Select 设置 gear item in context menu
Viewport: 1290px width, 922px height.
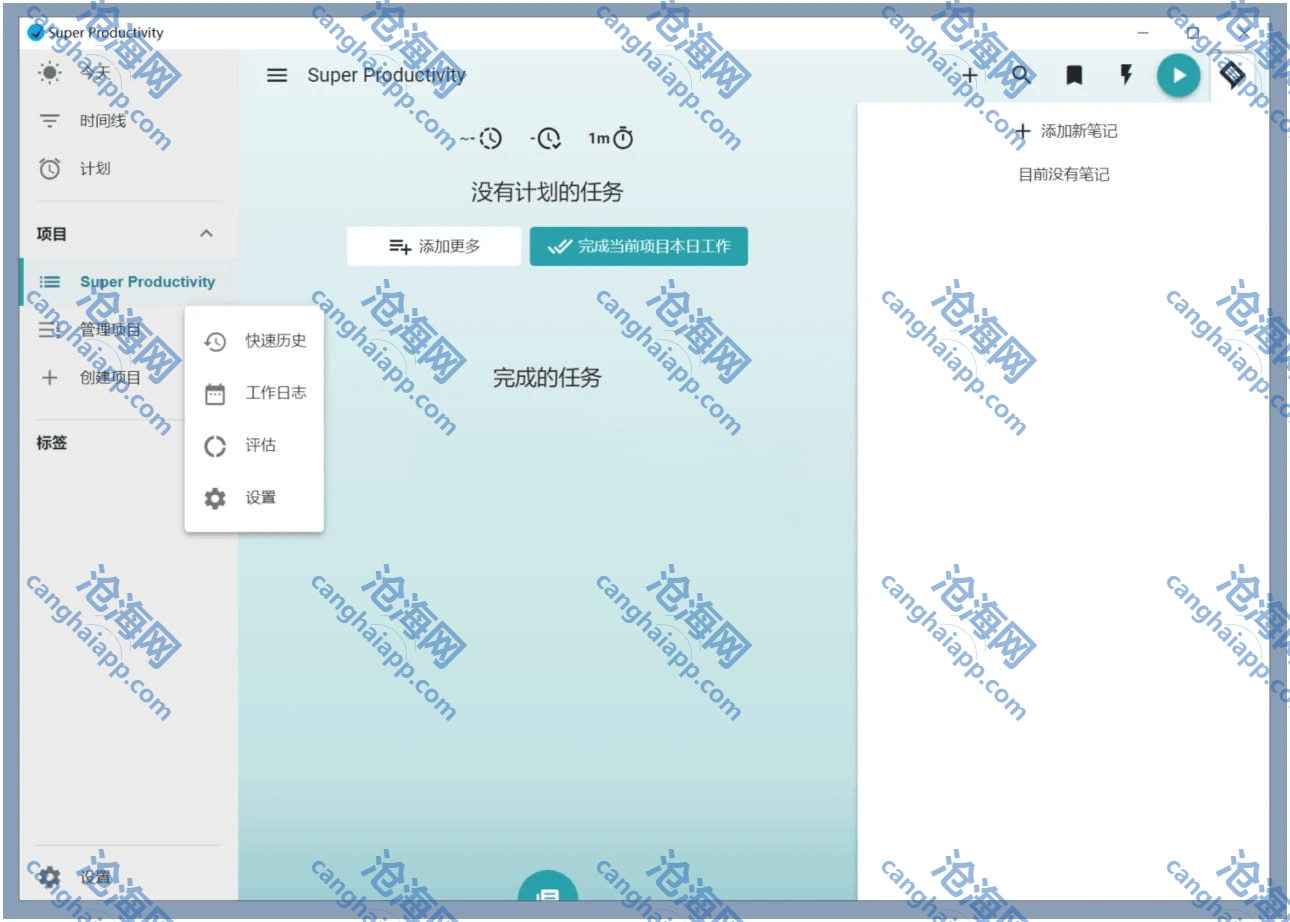click(x=255, y=498)
